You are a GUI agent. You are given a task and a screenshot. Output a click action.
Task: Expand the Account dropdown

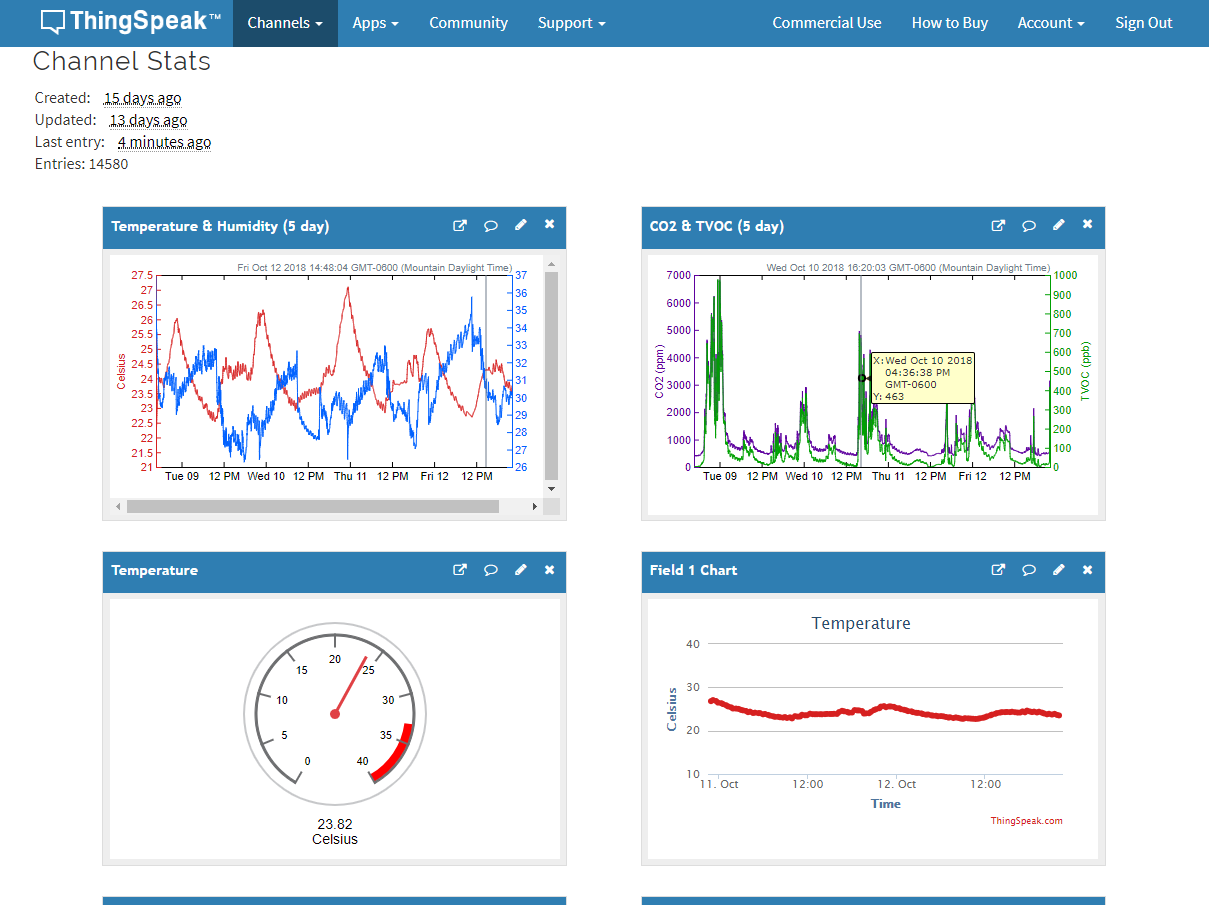click(1051, 23)
